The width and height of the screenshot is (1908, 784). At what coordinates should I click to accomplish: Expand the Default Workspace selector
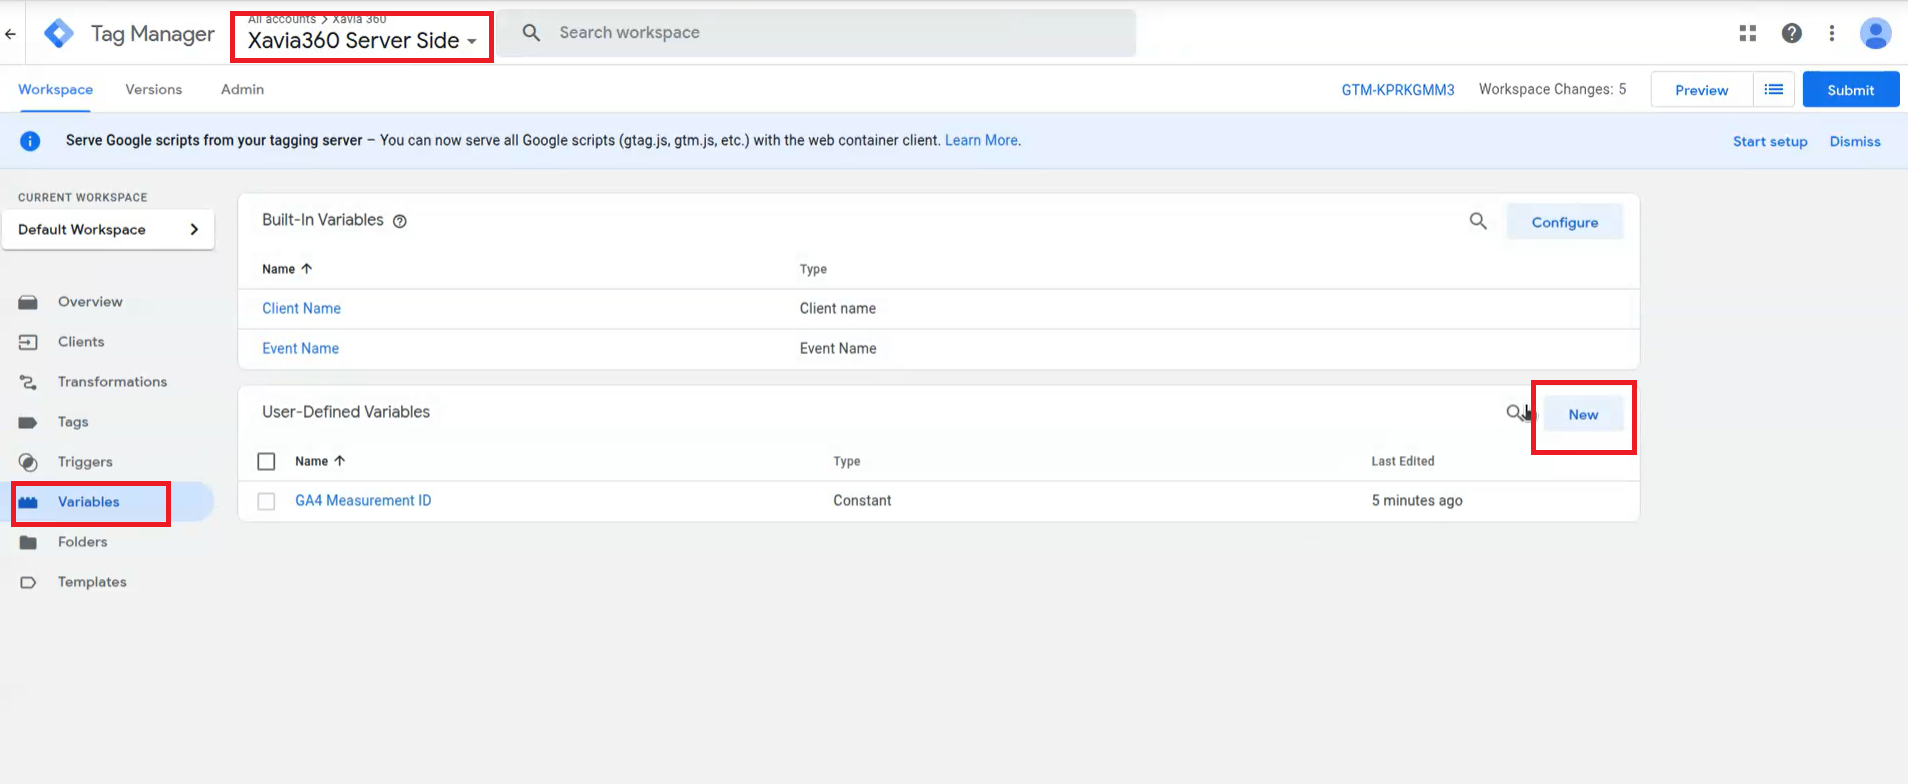(108, 229)
